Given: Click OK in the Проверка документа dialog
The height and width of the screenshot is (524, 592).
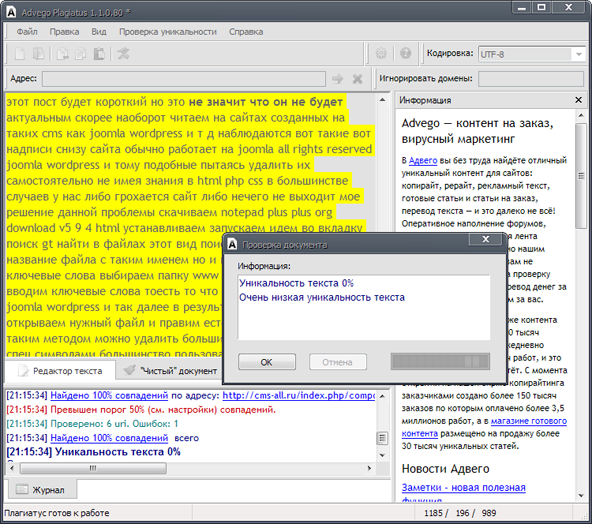Looking at the screenshot, I should tap(267, 362).
